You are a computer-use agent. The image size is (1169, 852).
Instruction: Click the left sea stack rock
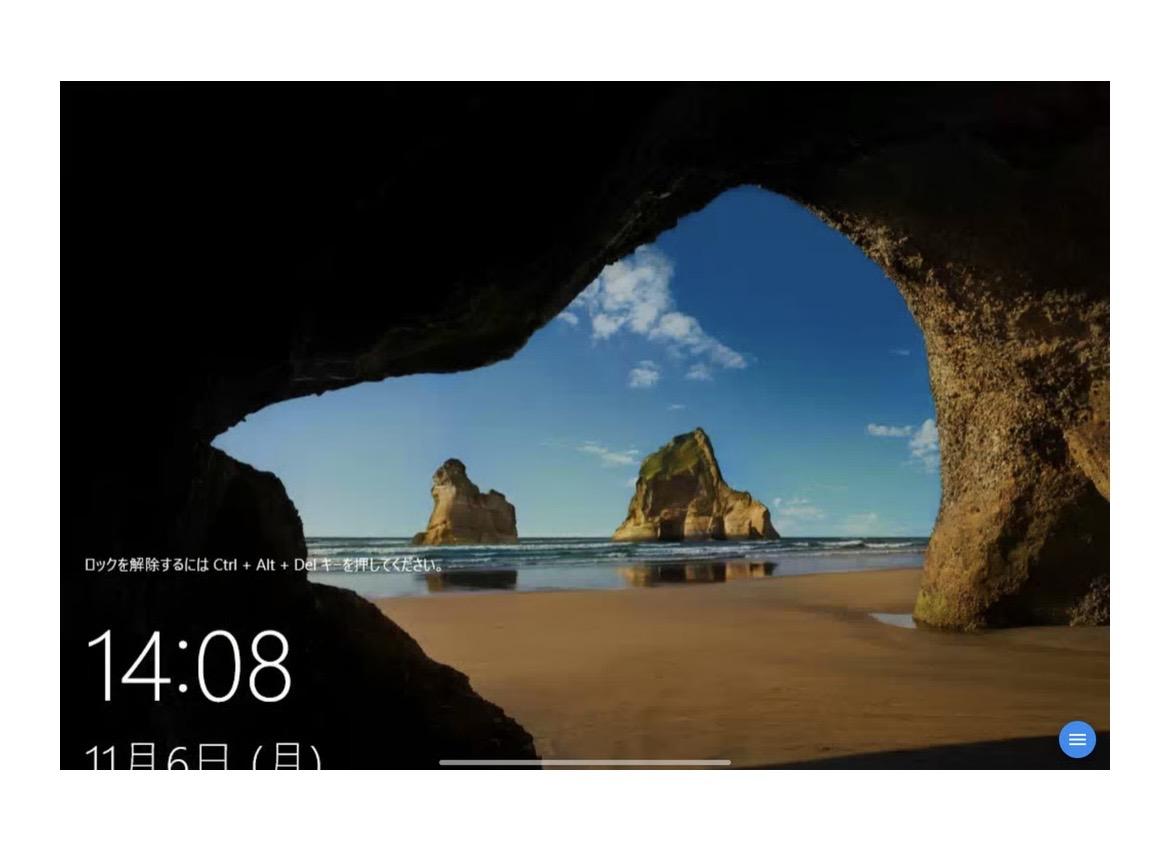point(465,505)
